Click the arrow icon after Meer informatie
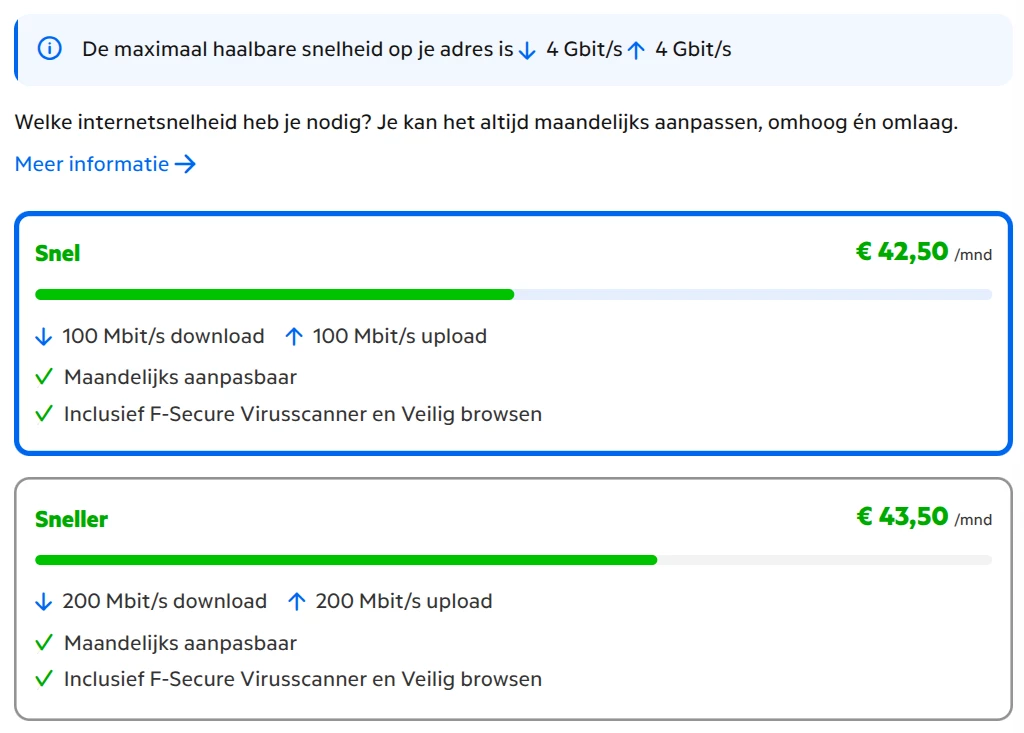Screen dimensions: 1024x733 point(185,164)
